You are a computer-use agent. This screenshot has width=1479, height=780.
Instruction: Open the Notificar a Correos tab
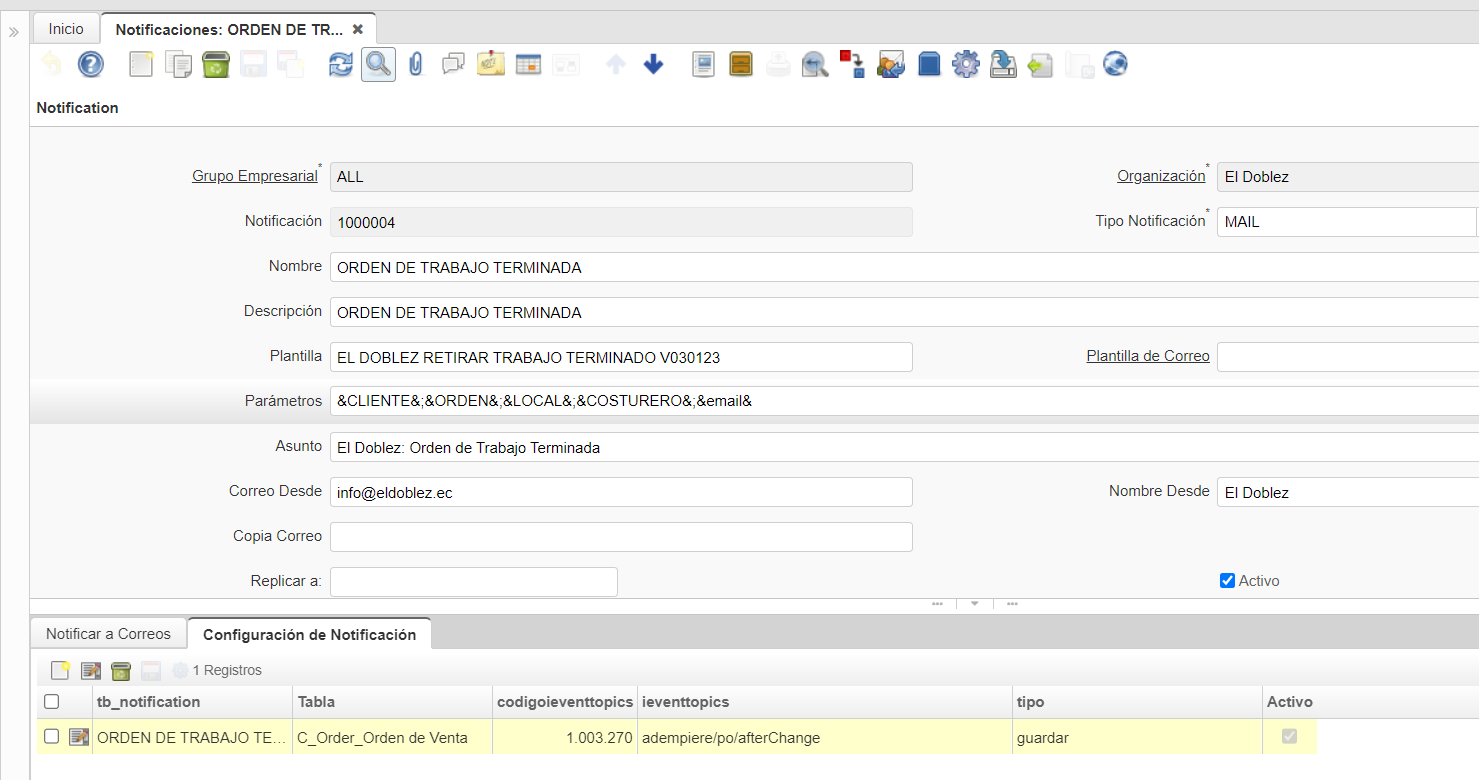click(x=108, y=634)
